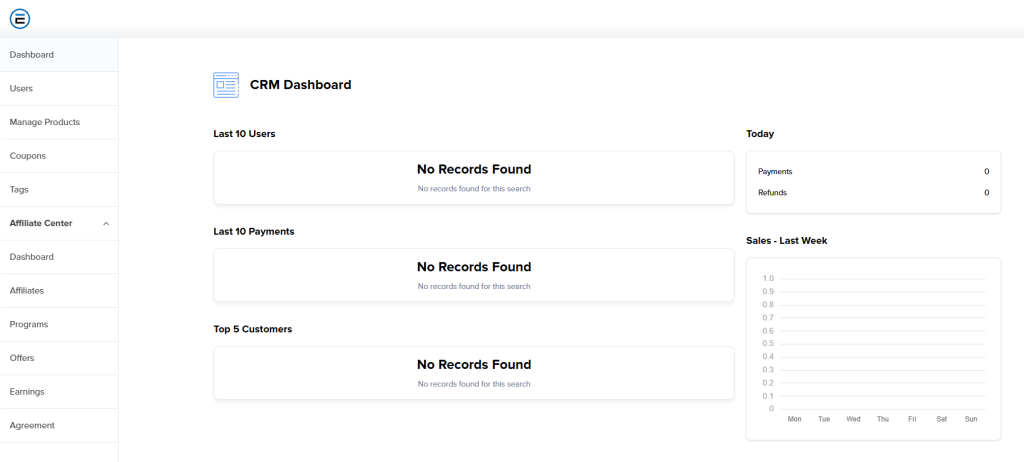This screenshot has height=462, width=1024.
Task: Go to Manage Products
Action: [x=59, y=122]
